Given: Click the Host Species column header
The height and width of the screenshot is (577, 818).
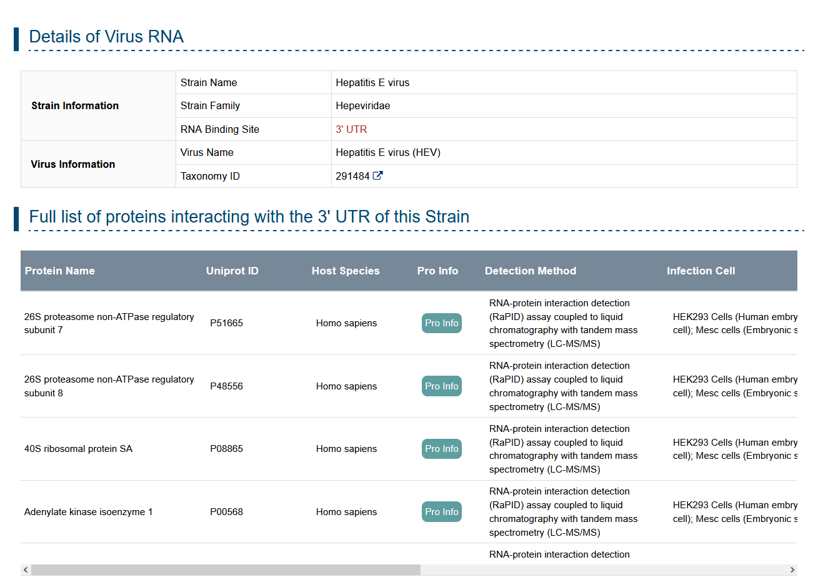Looking at the screenshot, I should tap(346, 271).
